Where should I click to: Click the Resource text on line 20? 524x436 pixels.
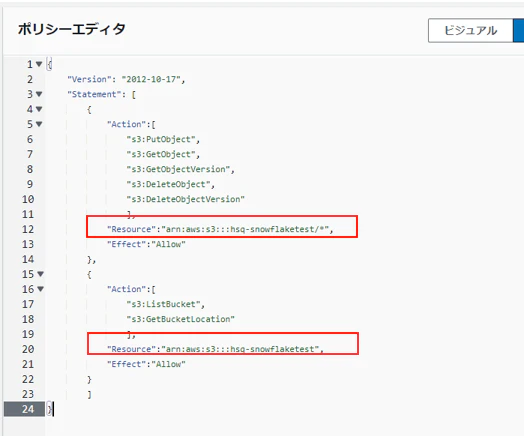(x=215, y=349)
